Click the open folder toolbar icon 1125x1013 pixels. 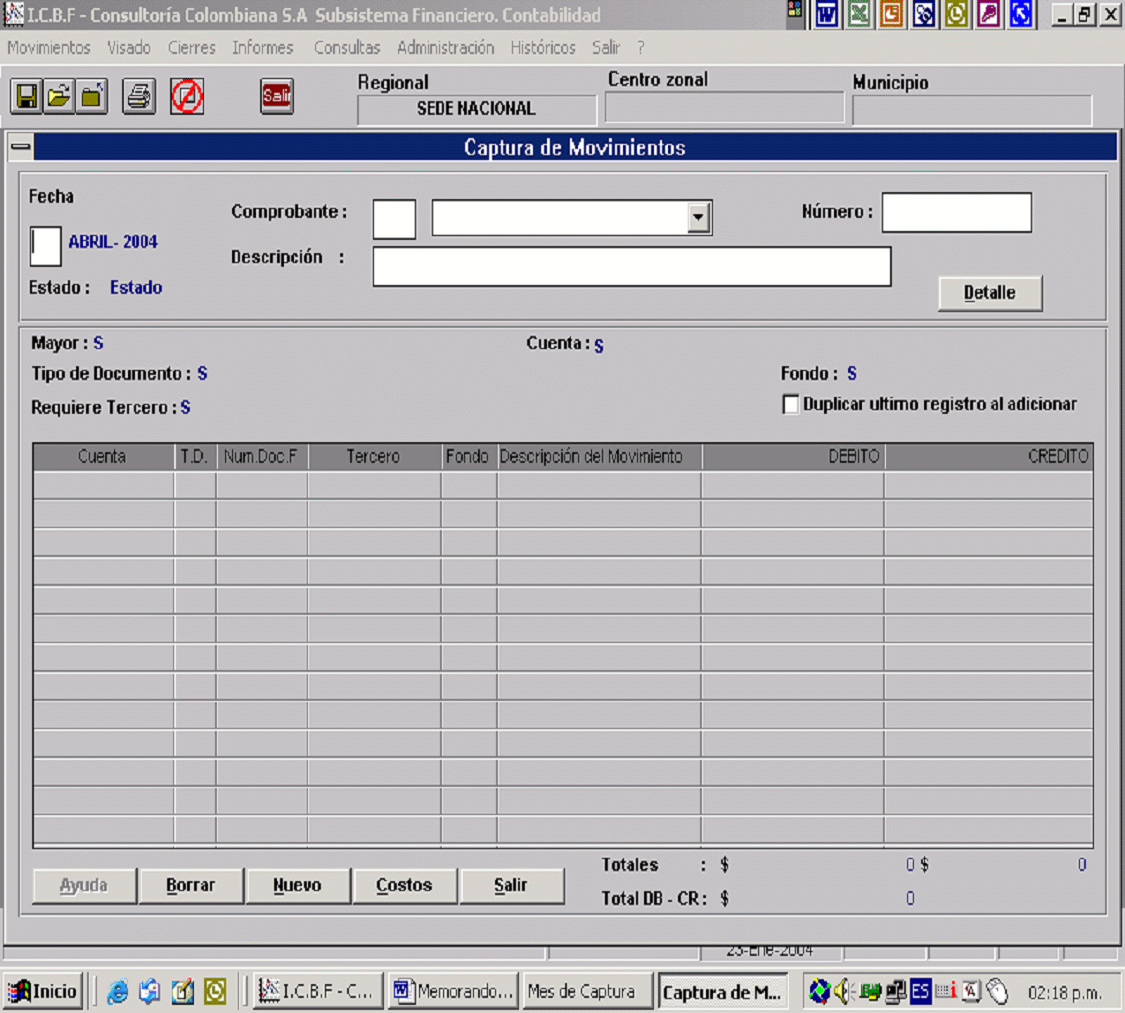coord(59,97)
